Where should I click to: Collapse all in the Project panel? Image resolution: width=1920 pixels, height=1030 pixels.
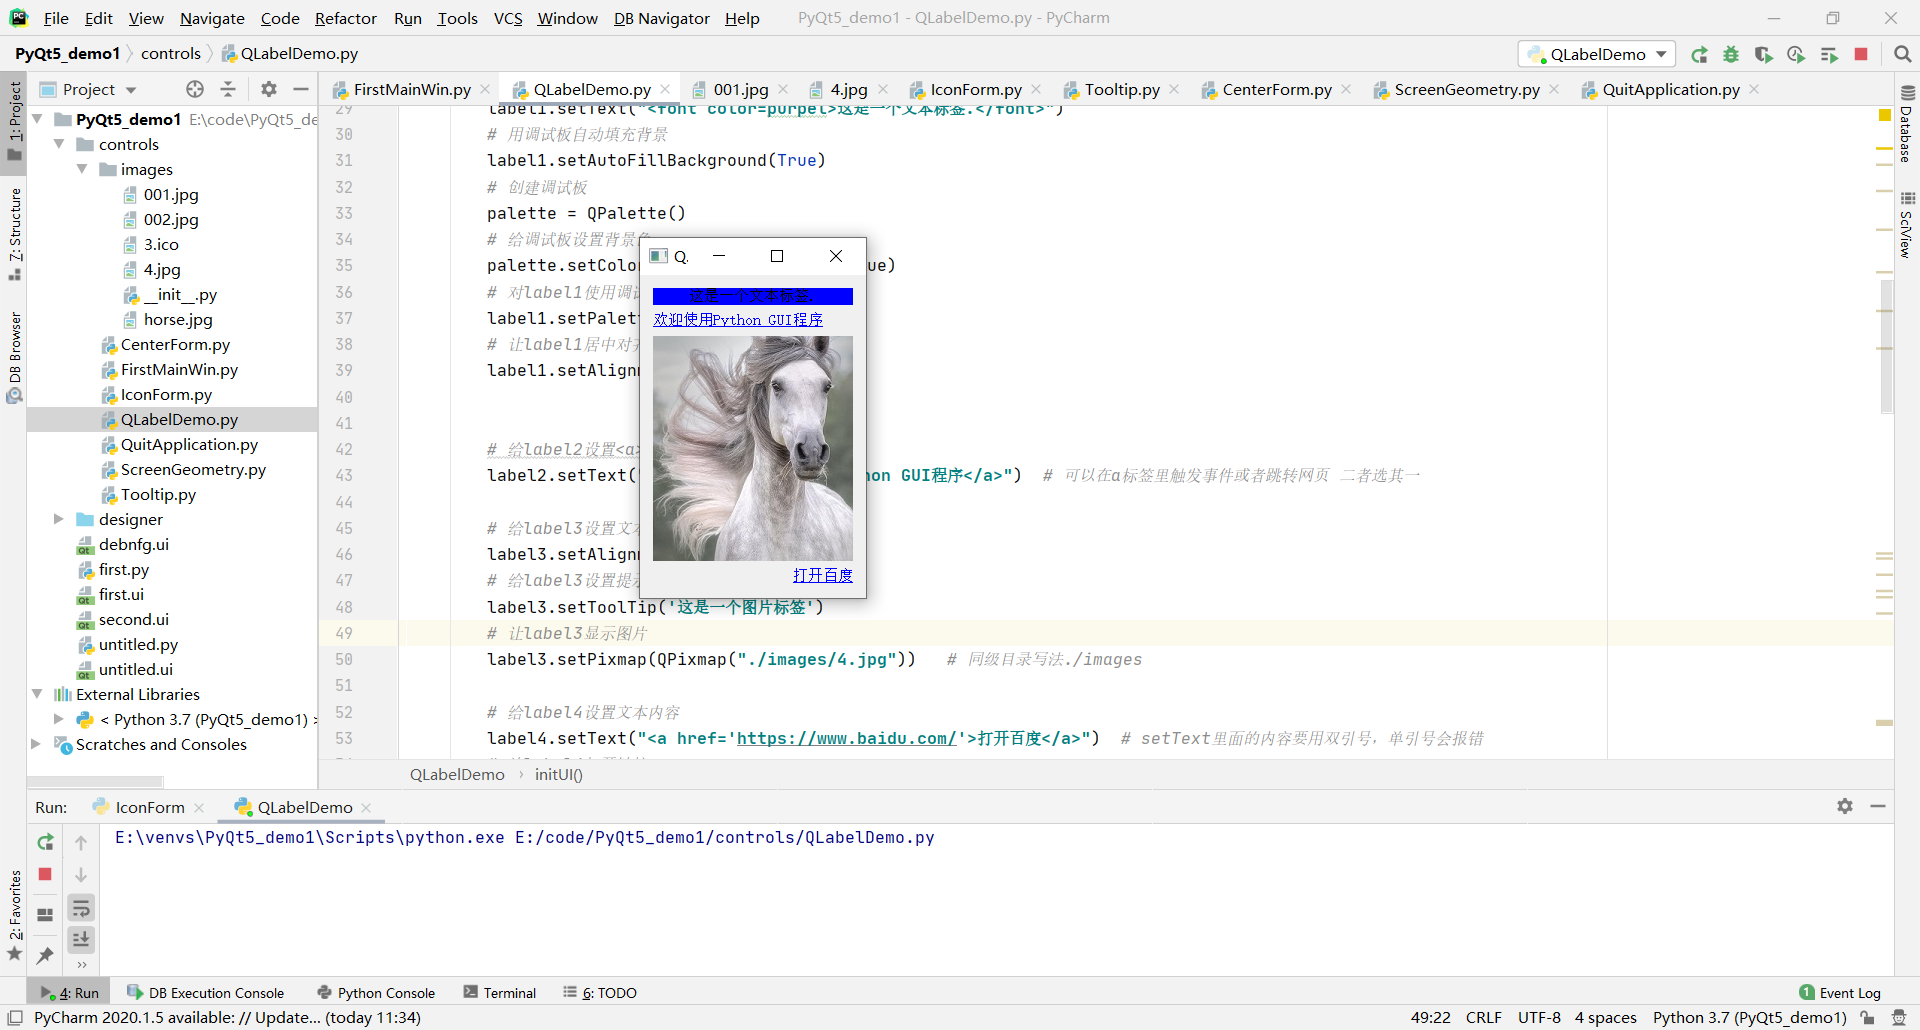[x=228, y=89]
